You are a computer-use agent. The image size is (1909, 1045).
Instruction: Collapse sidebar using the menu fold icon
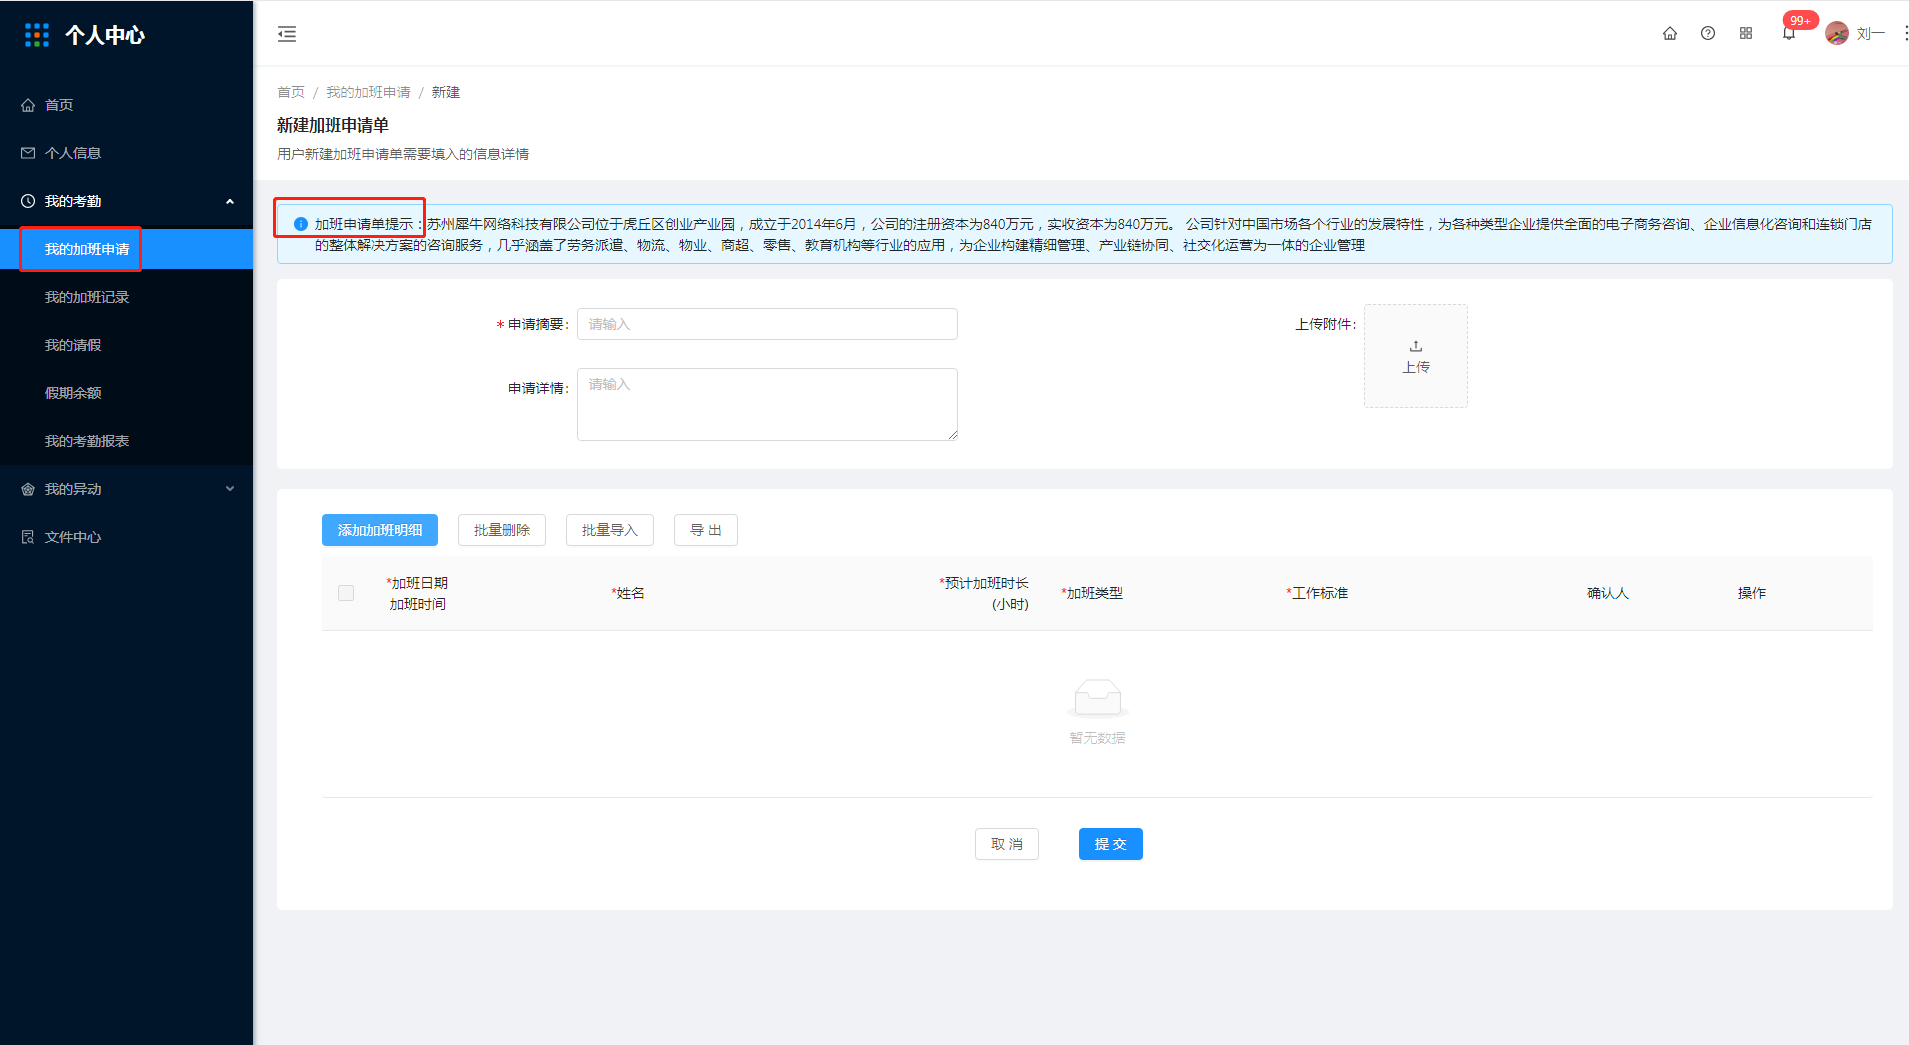287,34
